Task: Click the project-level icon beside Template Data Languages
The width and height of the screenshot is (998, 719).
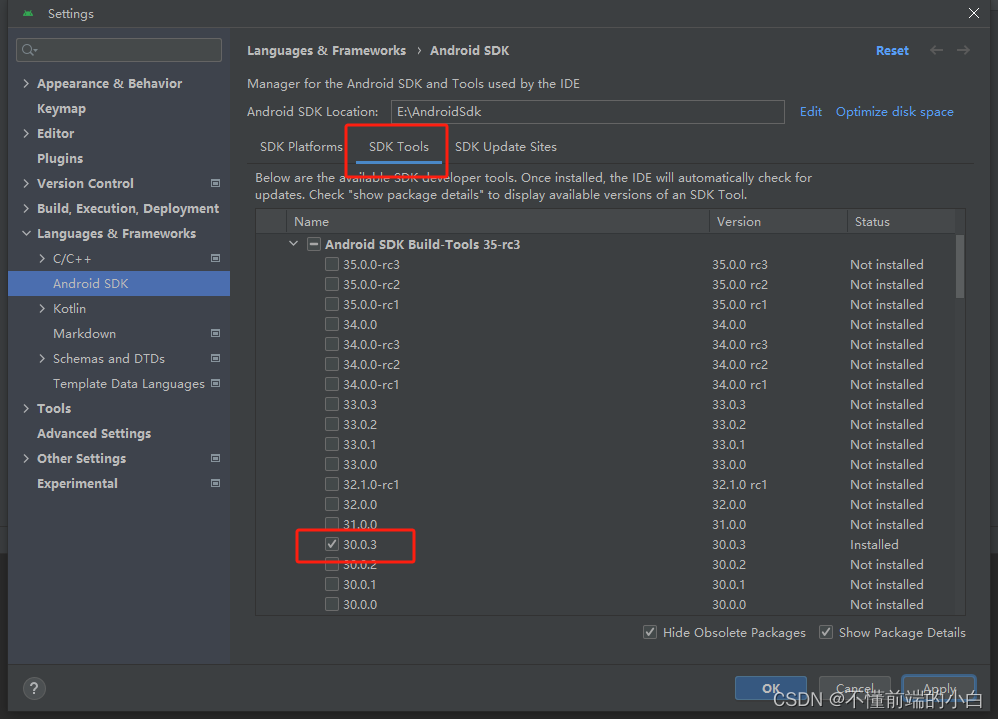Action: (216, 383)
